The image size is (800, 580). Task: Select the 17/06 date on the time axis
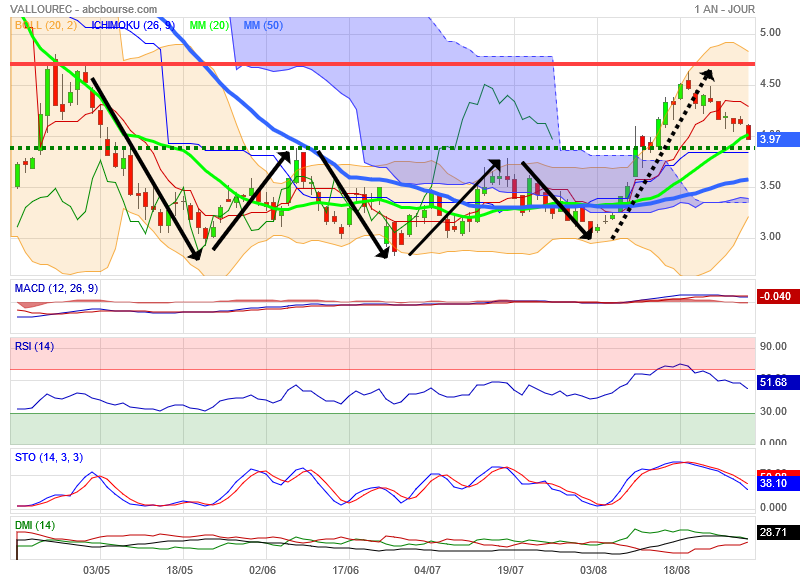coord(345,570)
